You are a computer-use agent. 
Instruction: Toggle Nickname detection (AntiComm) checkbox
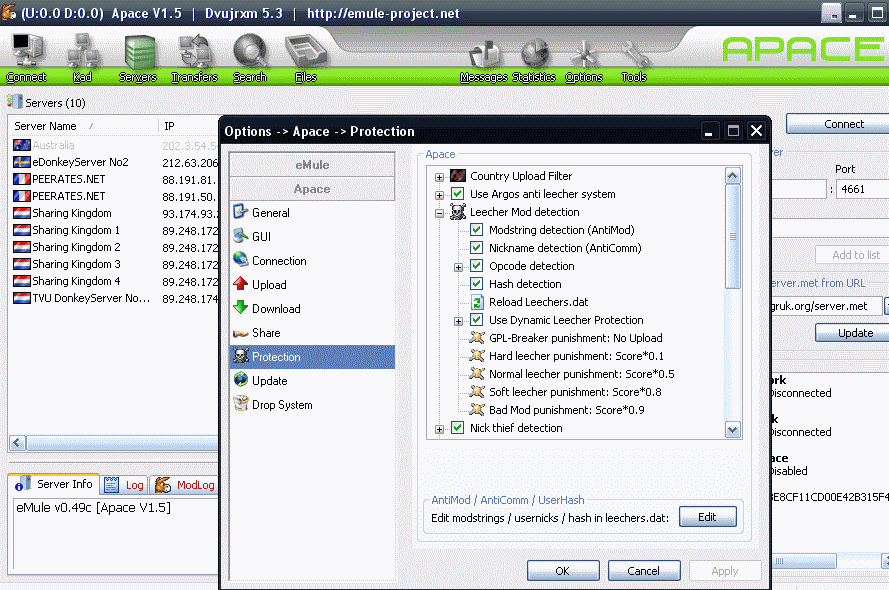point(477,248)
